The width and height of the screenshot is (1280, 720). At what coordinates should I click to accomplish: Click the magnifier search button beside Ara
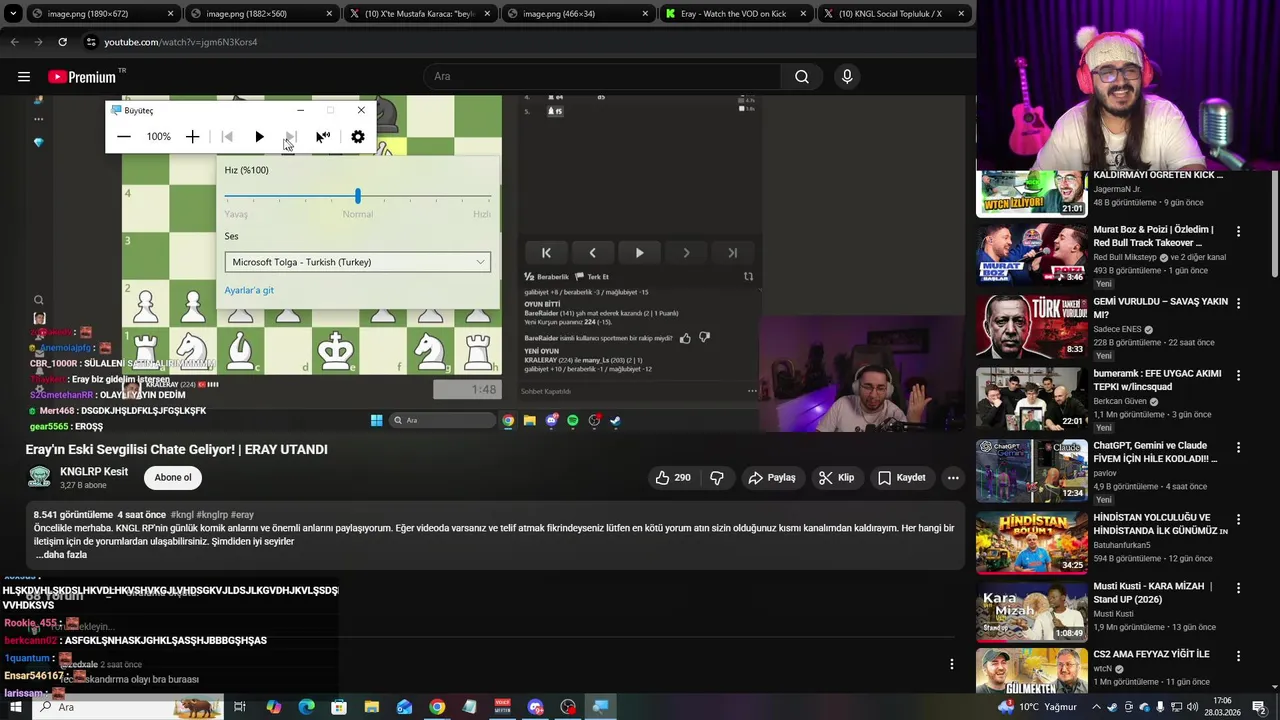tap(802, 77)
